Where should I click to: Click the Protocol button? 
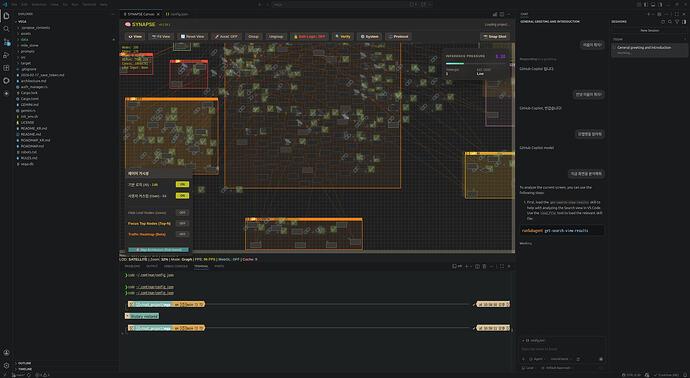coord(398,37)
